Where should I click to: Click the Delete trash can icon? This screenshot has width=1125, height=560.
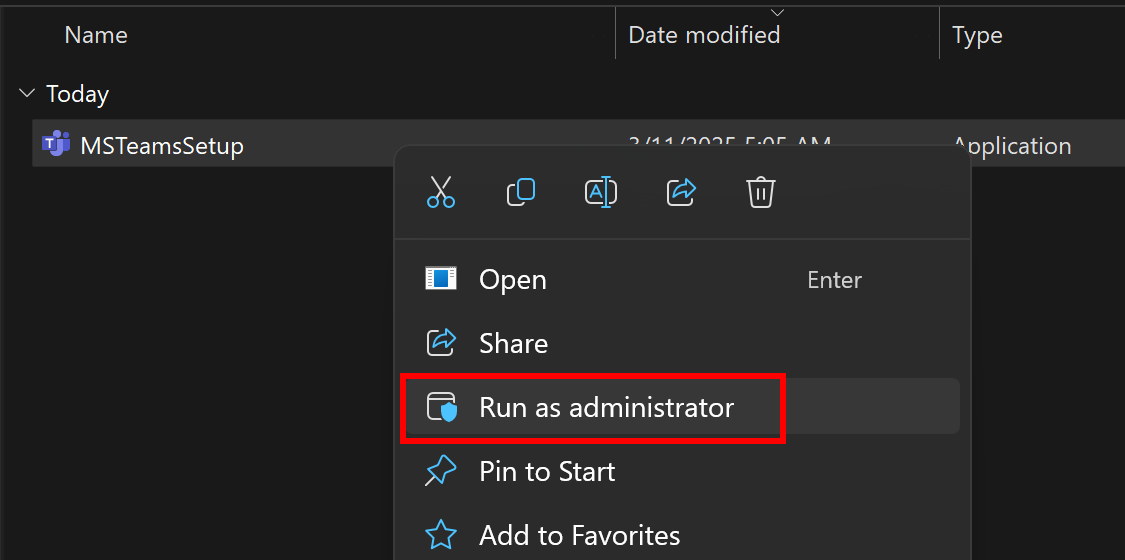click(x=760, y=192)
